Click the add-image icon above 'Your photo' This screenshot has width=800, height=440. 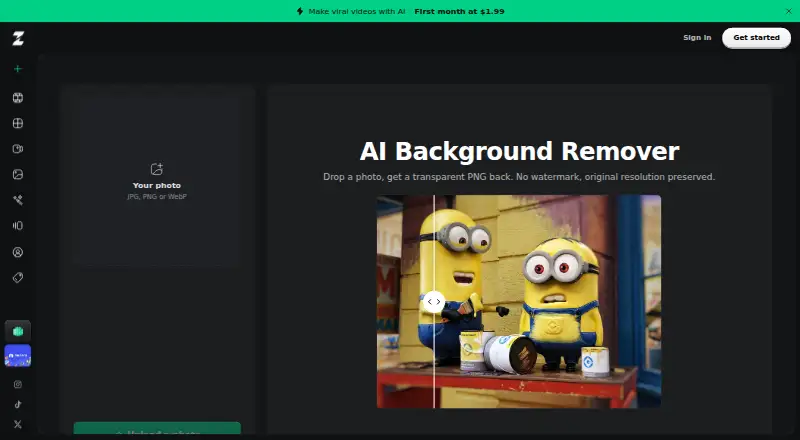click(x=157, y=169)
